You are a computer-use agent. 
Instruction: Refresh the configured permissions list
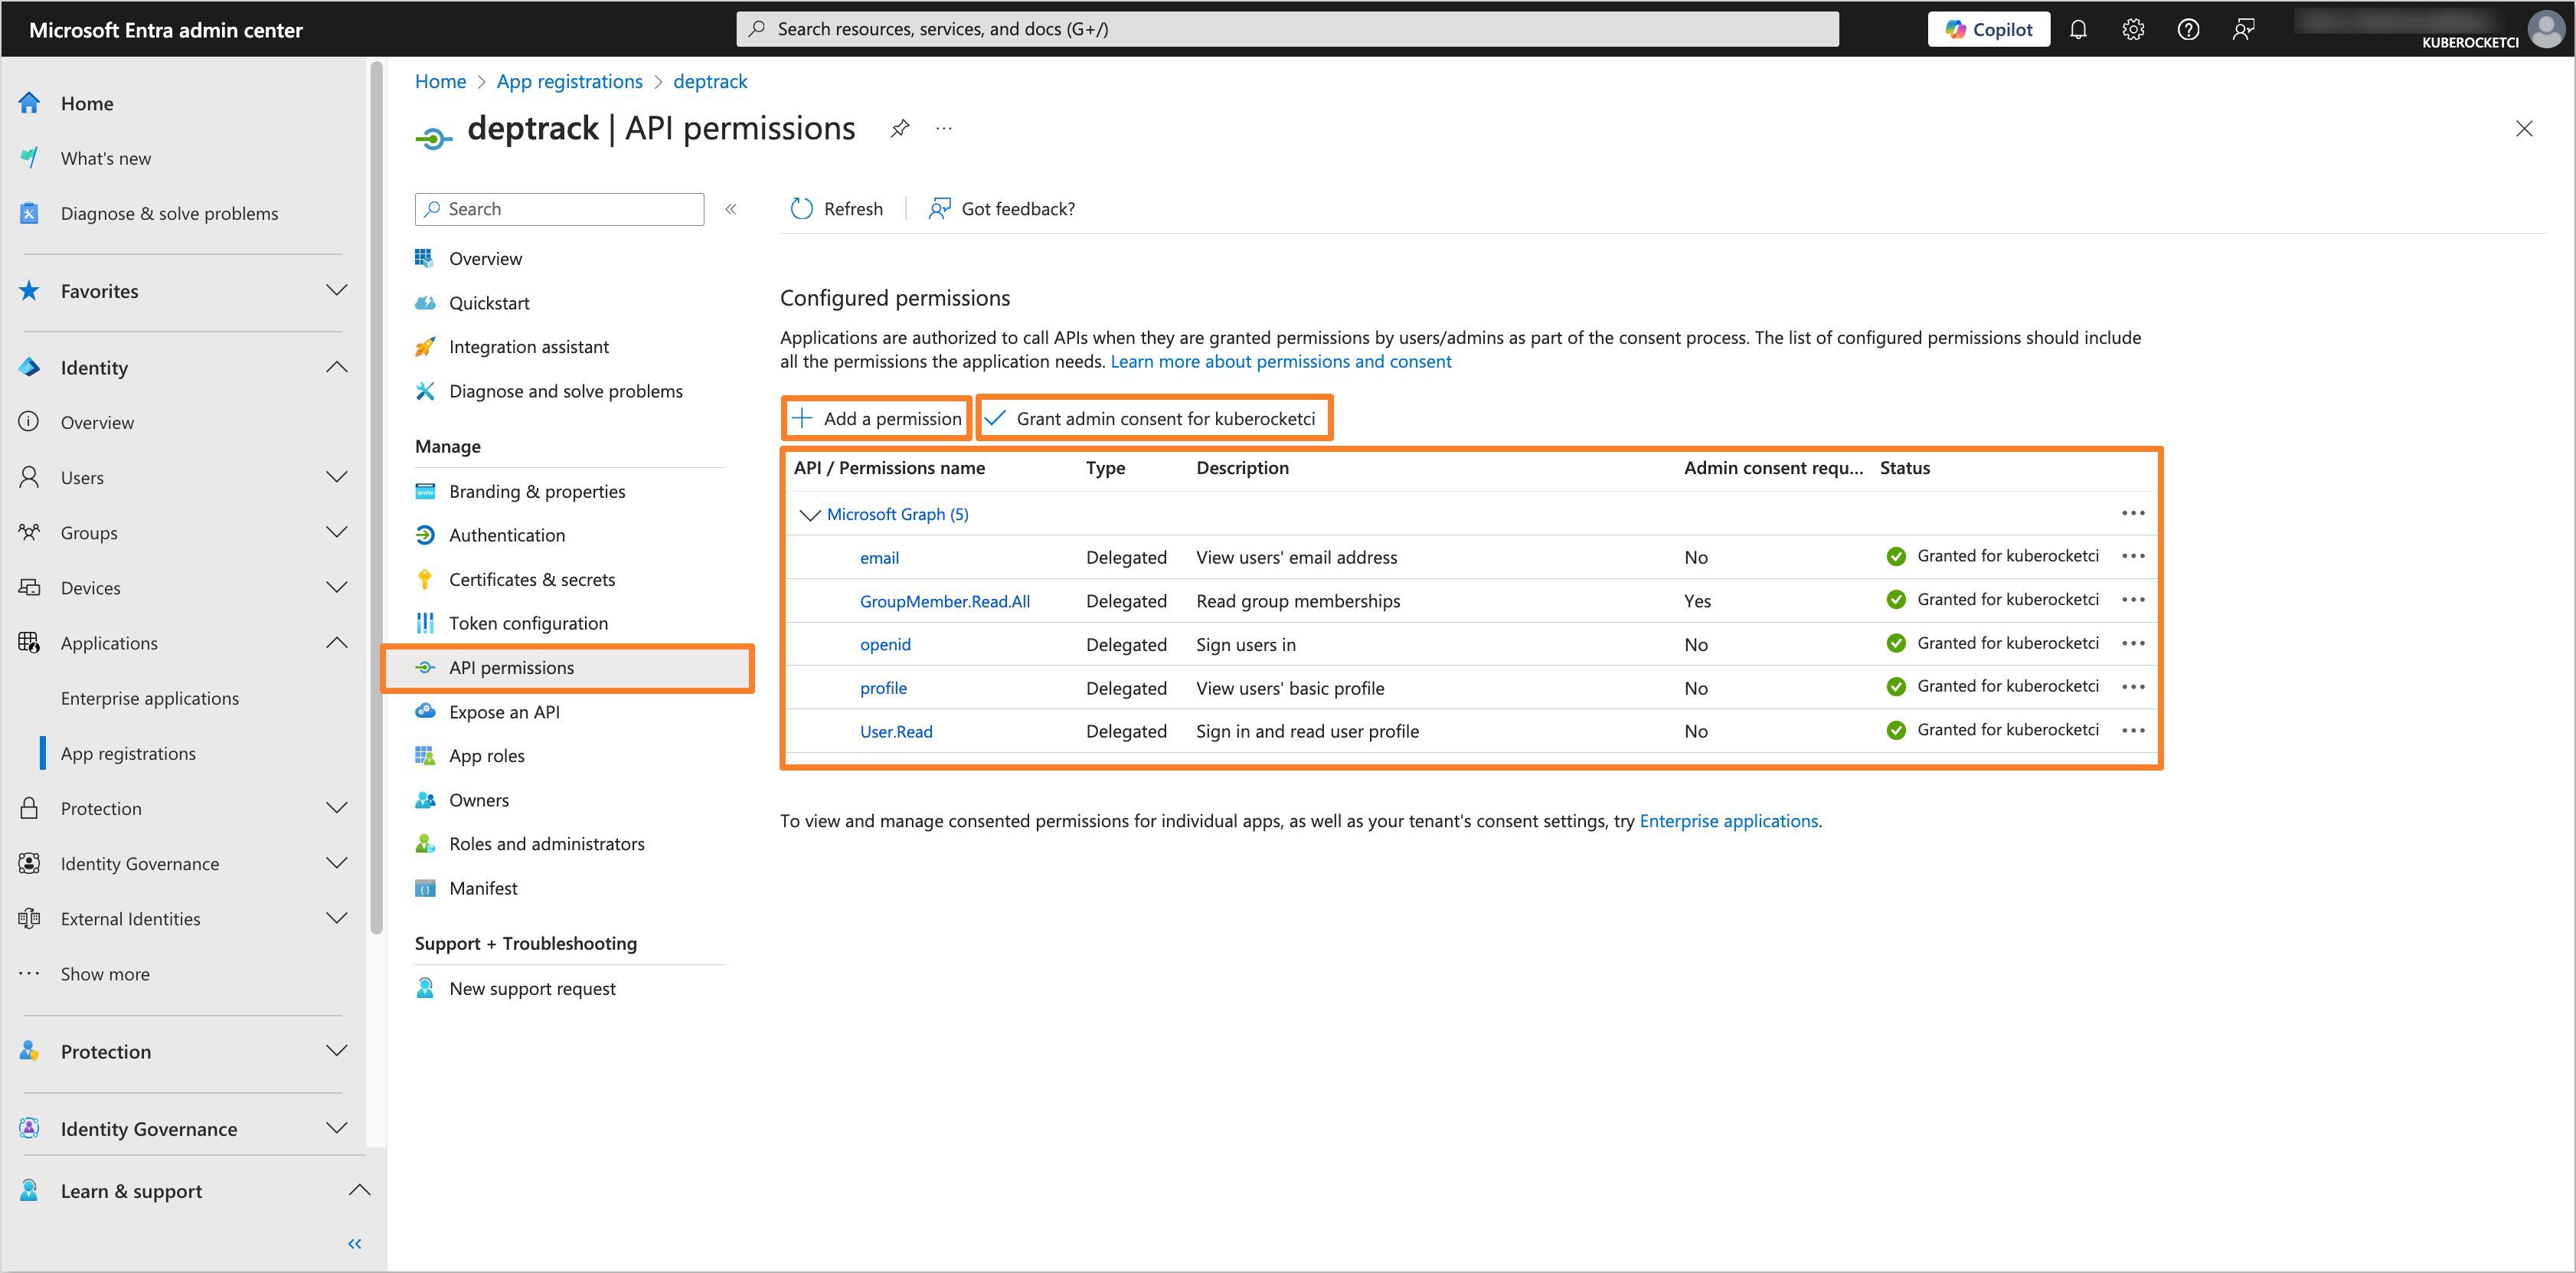click(836, 208)
